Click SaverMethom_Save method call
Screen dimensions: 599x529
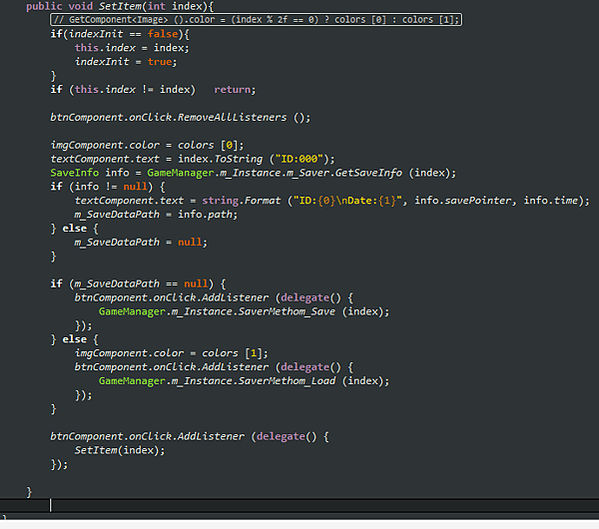click(x=287, y=312)
